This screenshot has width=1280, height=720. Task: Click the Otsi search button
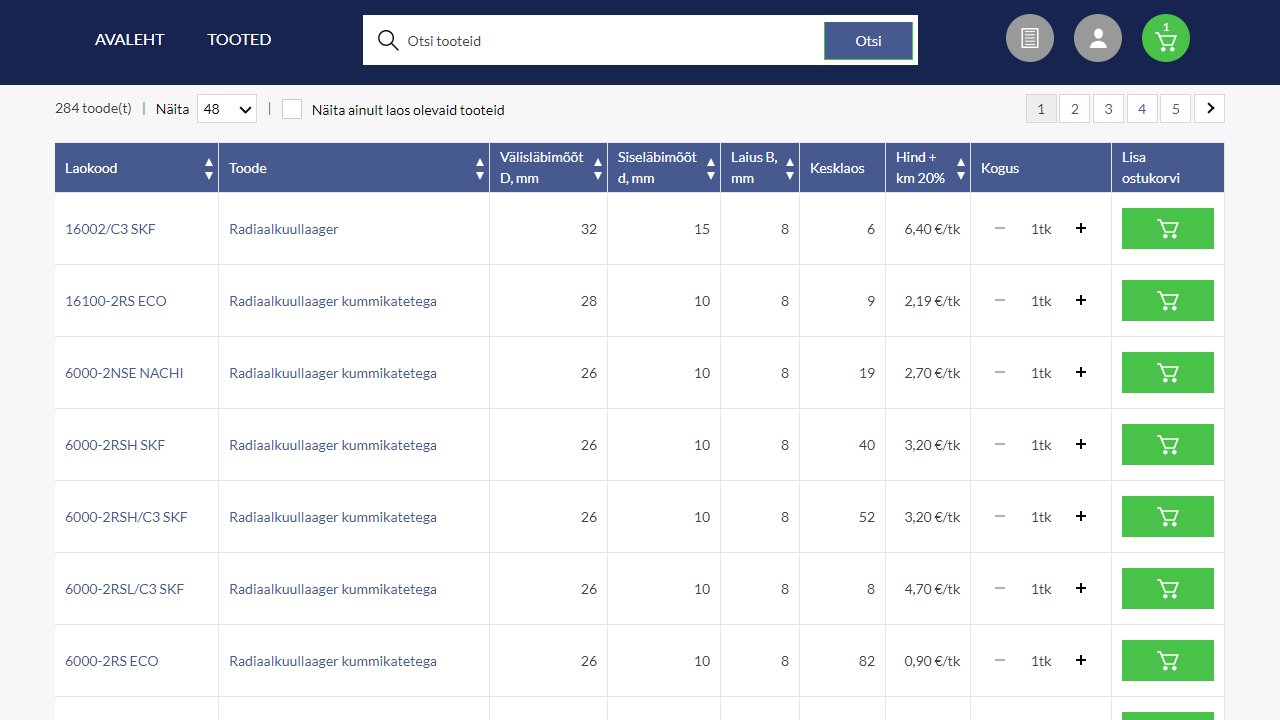tap(868, 40)
